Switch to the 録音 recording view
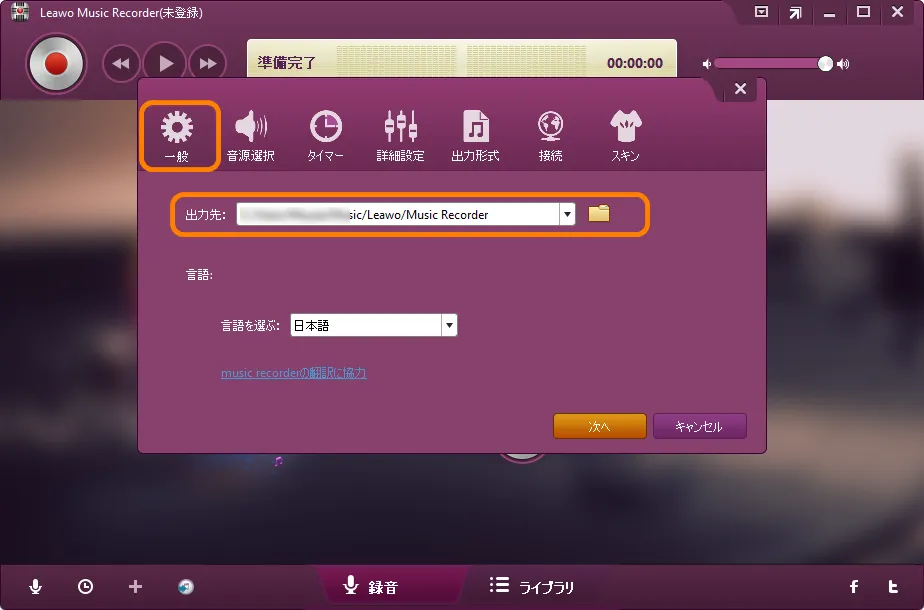Screen dimensions: 924x610 [371, 586]
